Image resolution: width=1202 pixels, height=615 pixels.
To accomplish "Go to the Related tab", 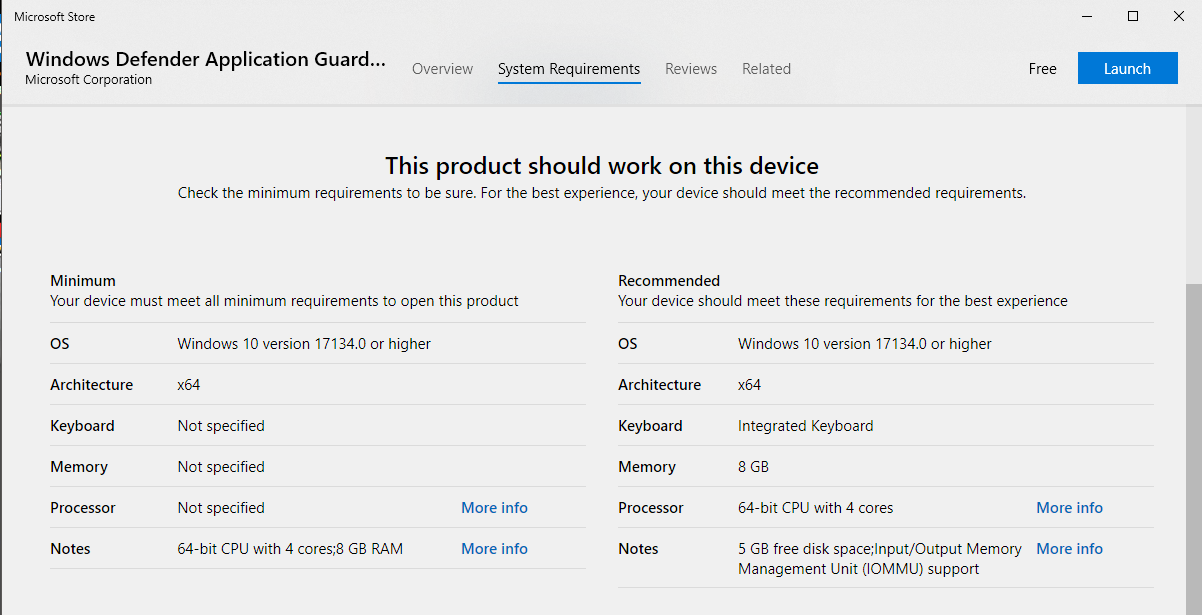I will 766,69.
